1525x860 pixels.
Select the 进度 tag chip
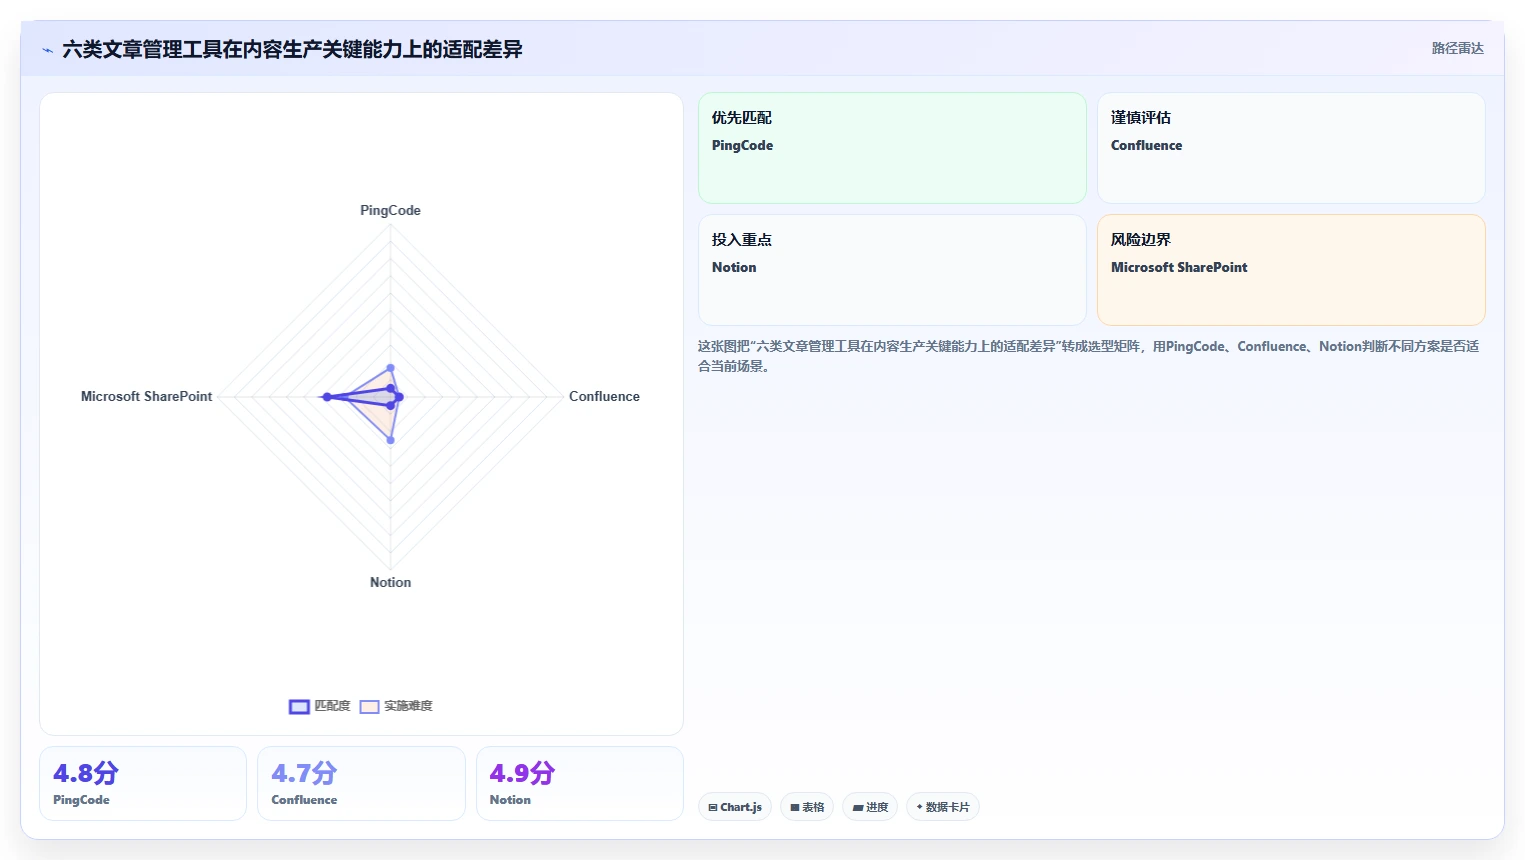tap(870, 807)
